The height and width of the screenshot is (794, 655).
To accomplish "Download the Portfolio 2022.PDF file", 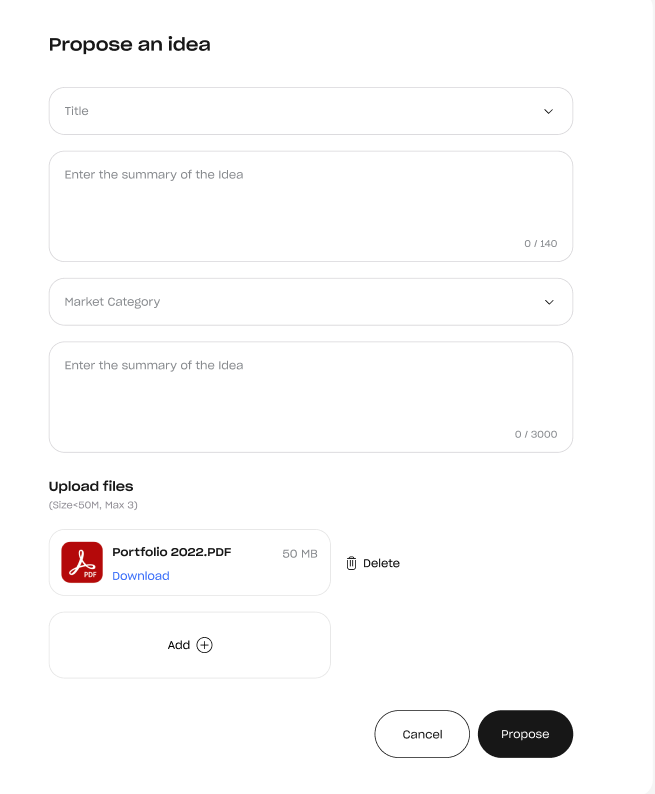I will [x=141, y=576].
